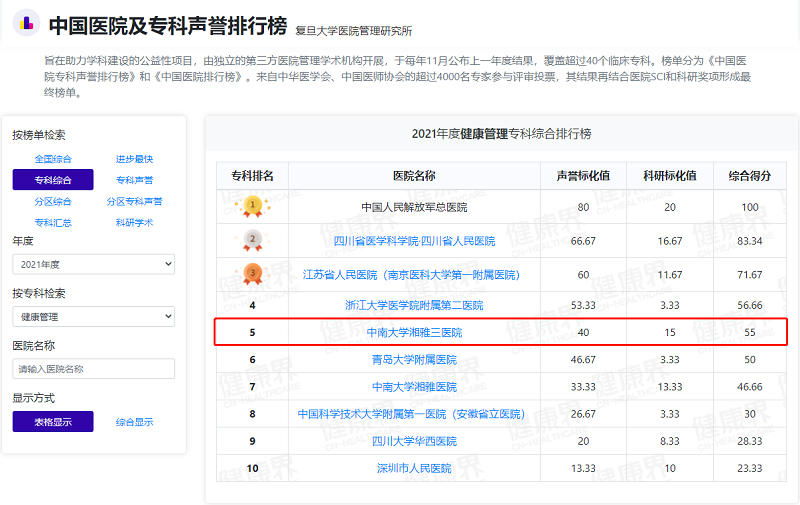
Task: Click the bronze rank 3 medal
Action: (x=252, y=274)
